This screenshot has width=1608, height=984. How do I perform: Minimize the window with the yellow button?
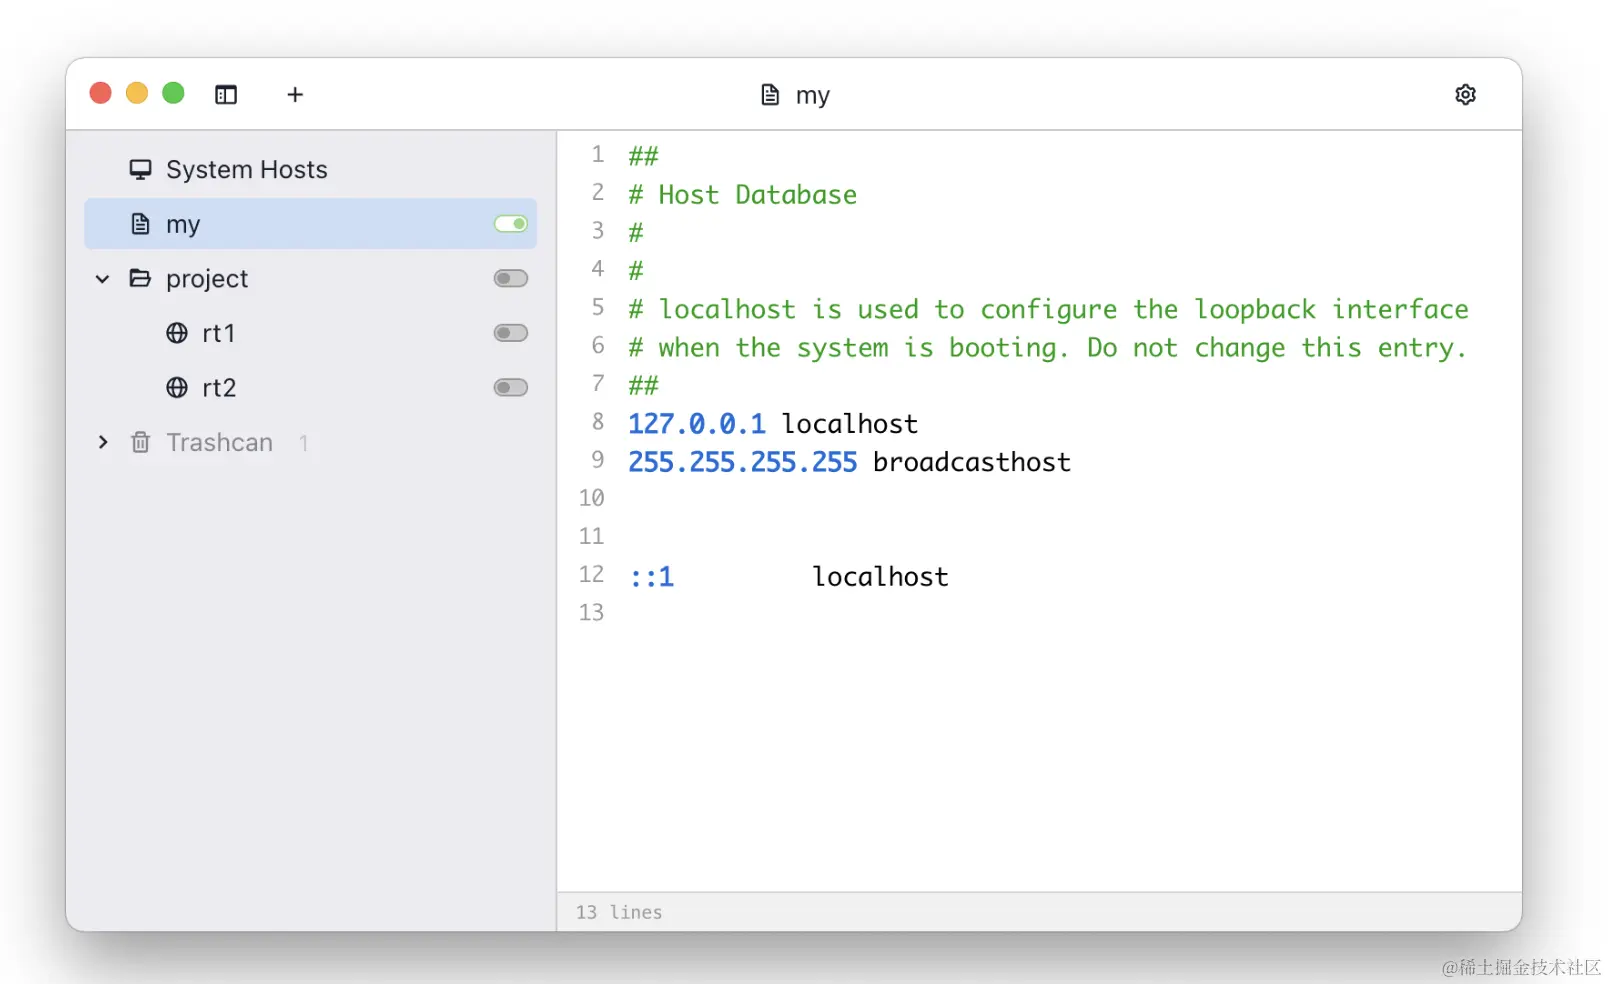(137, 93)
